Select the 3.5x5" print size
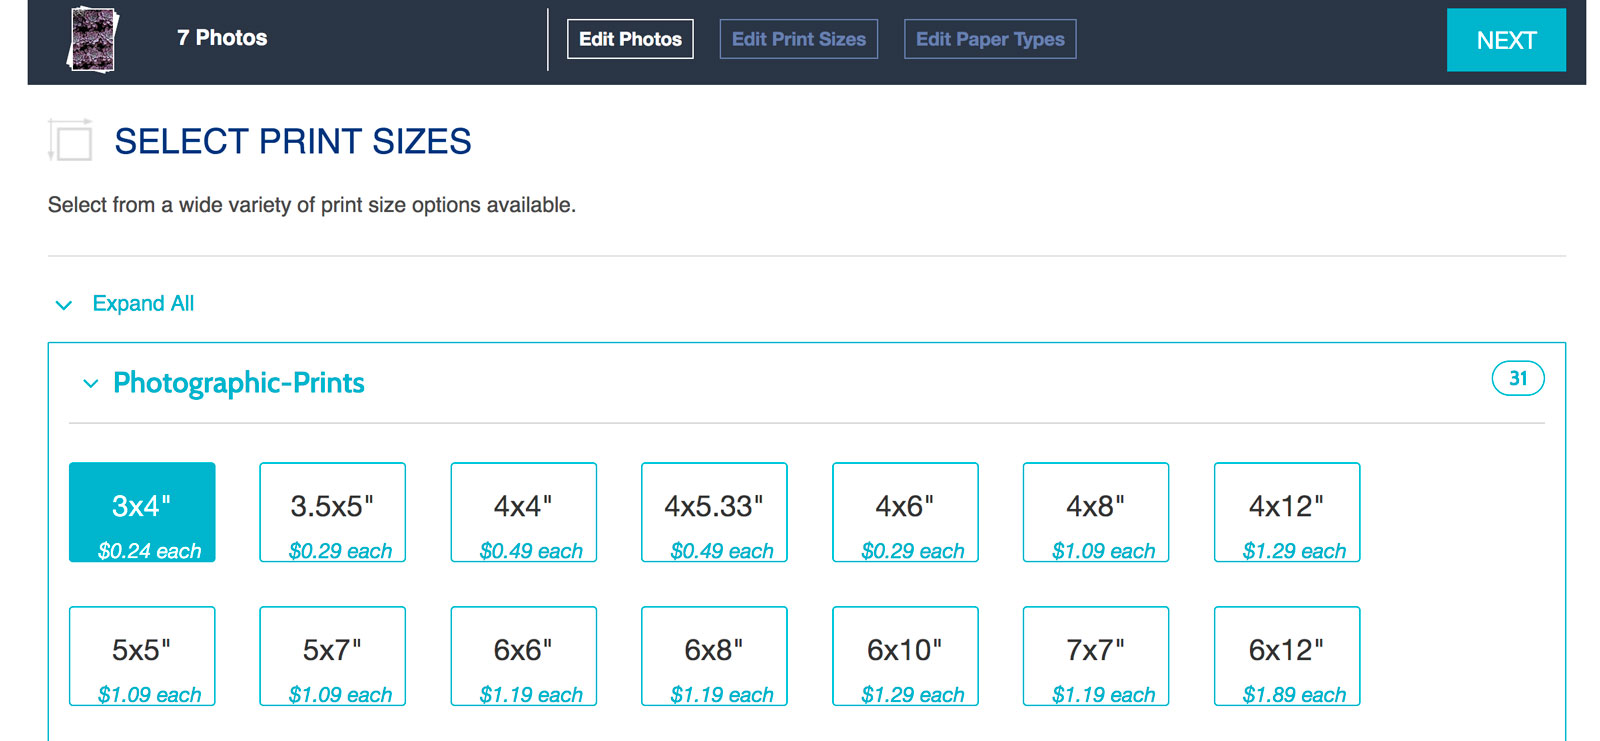Screen dimensions: 1600x741 [332, 512]
